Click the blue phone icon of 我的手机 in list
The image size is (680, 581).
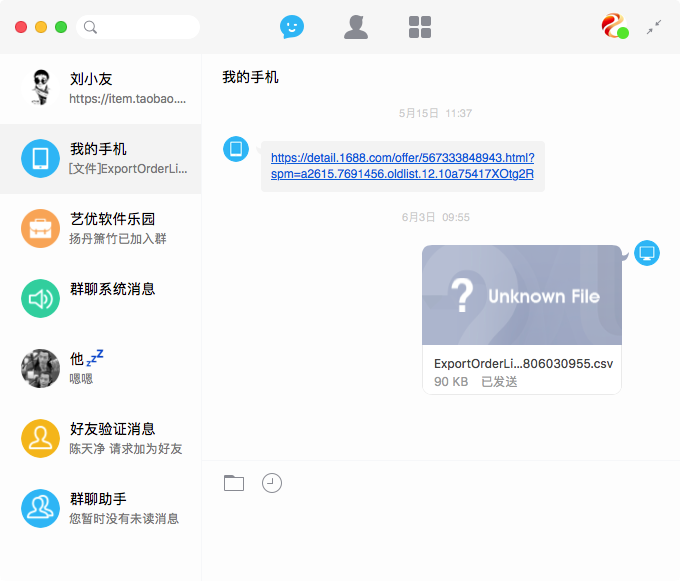point(40,159)
